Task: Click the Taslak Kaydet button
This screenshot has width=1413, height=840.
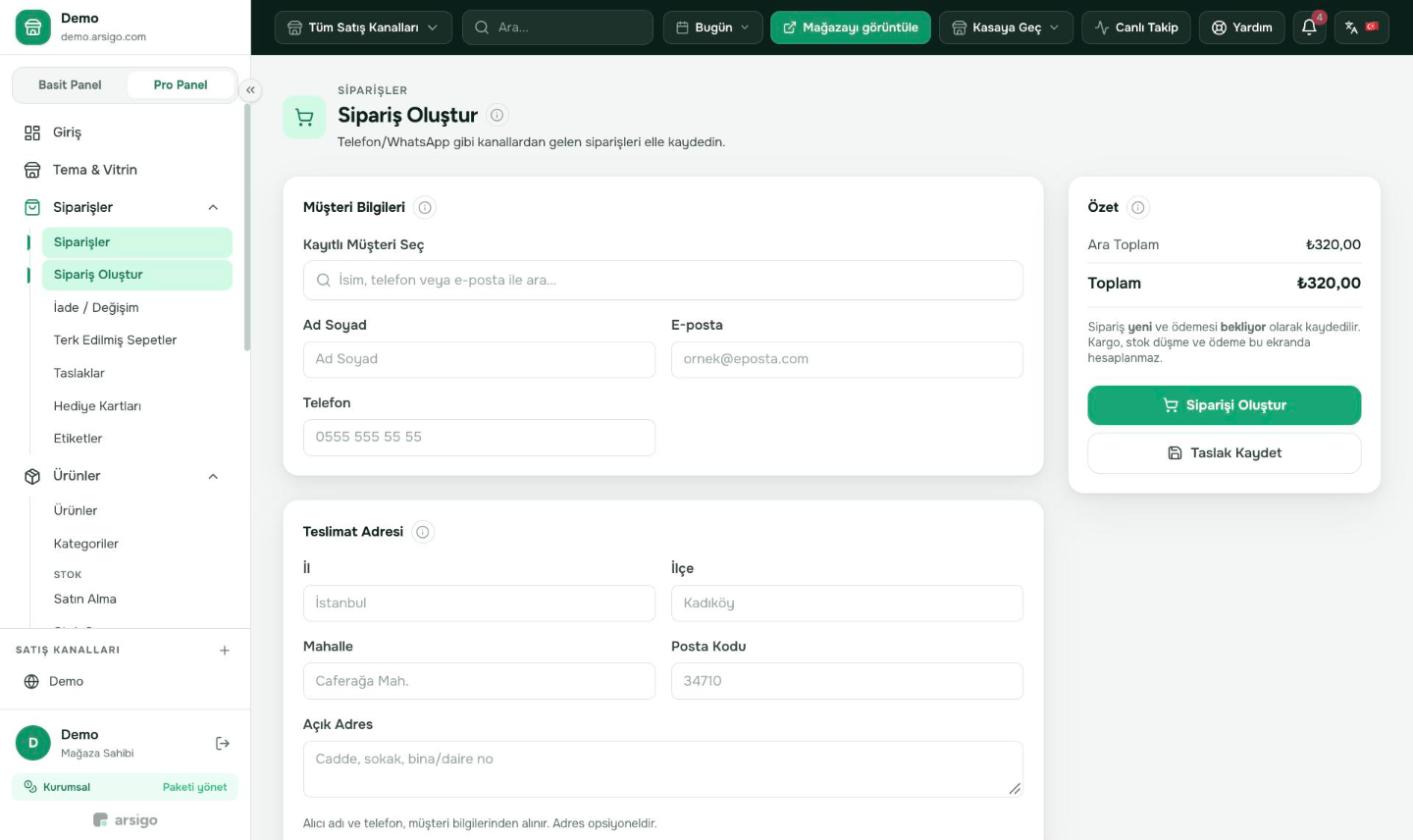Action: point(1224,453)
